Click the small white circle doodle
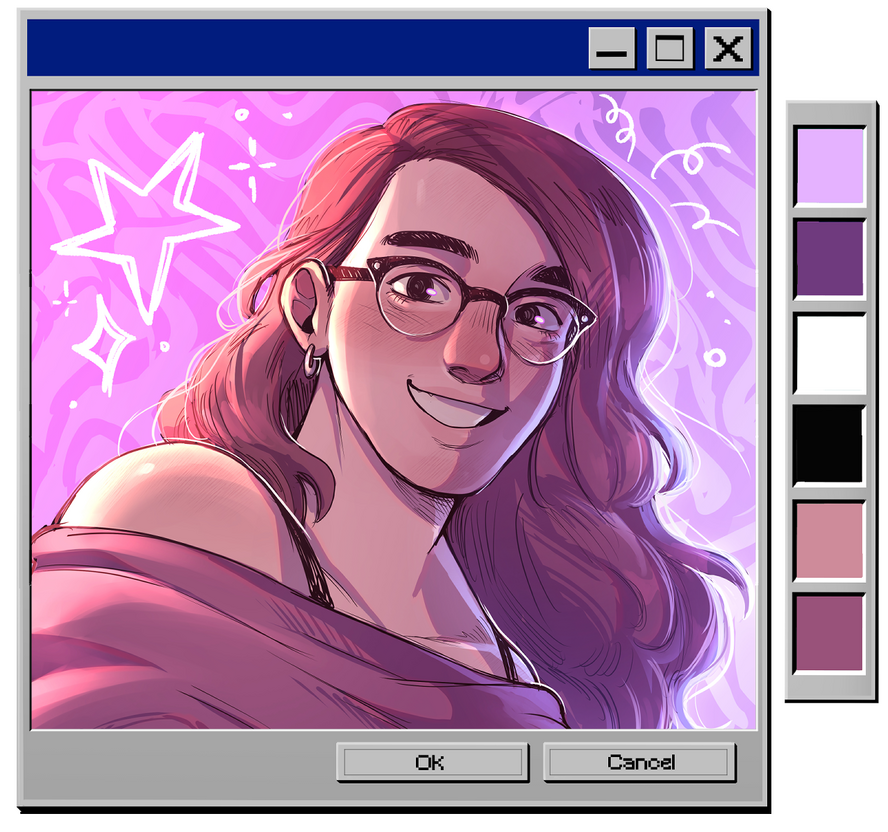The image size is (888, 832). (x=714, y=356)
